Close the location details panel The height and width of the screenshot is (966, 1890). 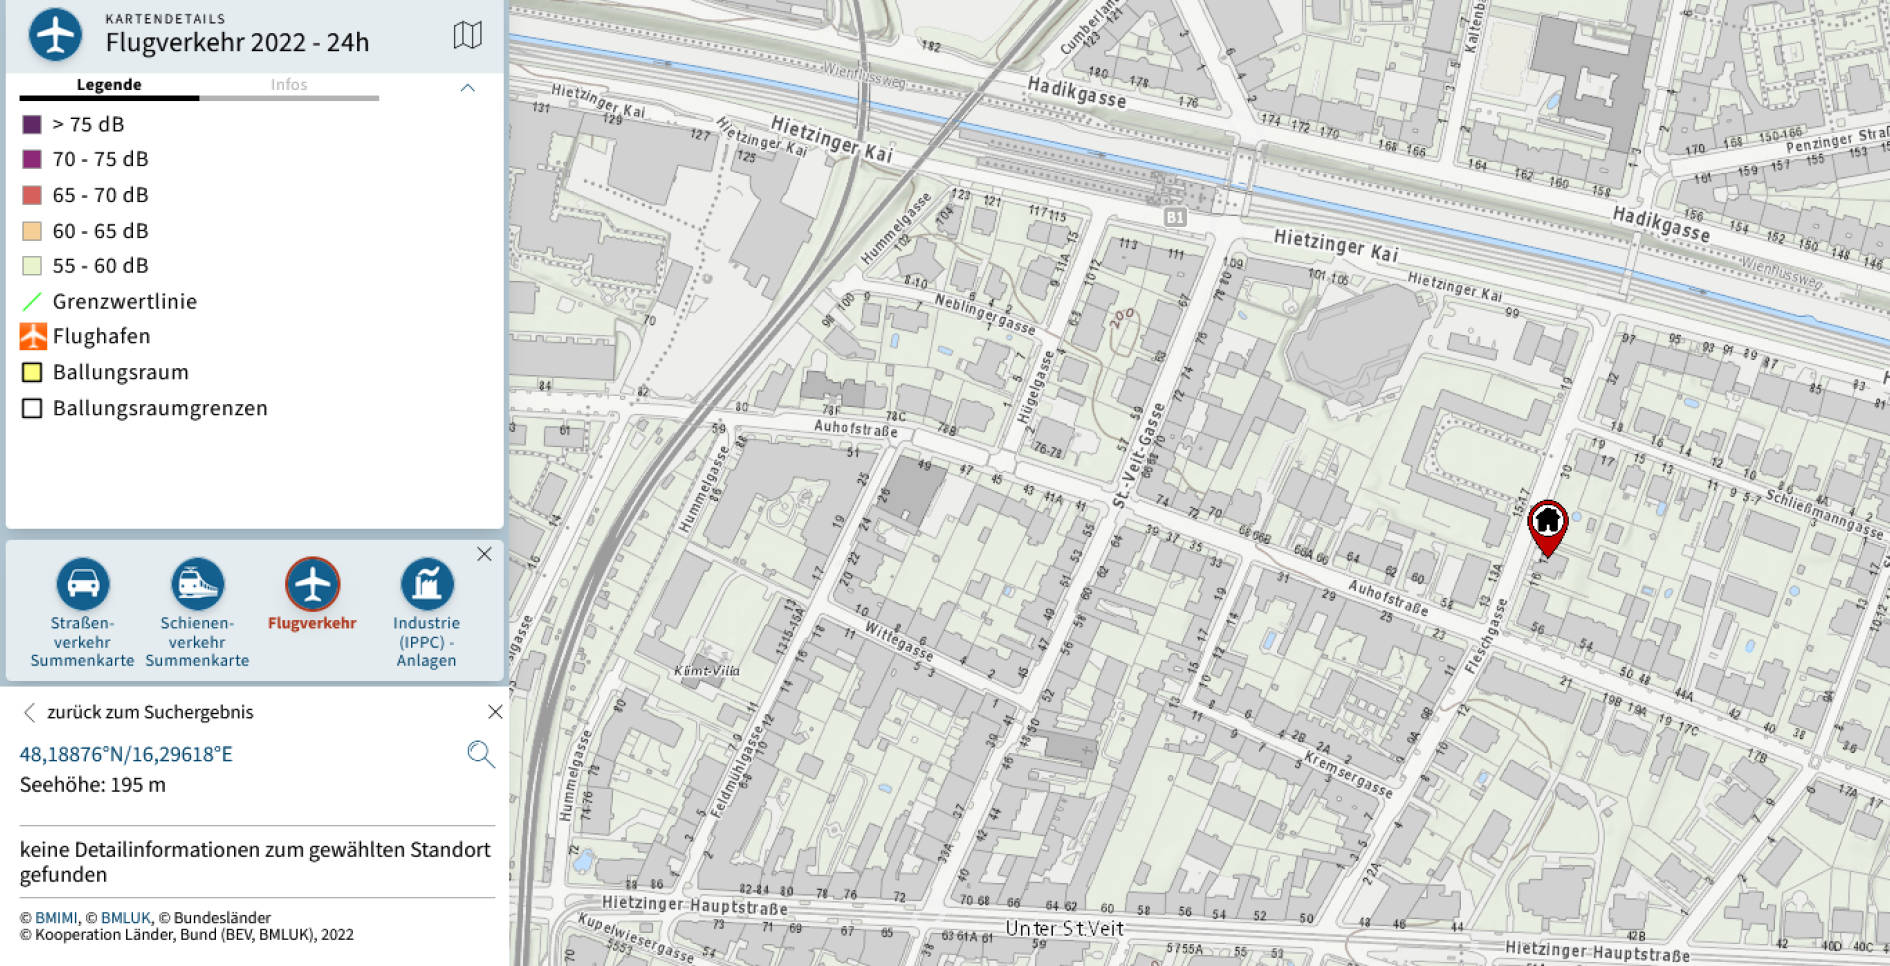[x=495, y=712]
